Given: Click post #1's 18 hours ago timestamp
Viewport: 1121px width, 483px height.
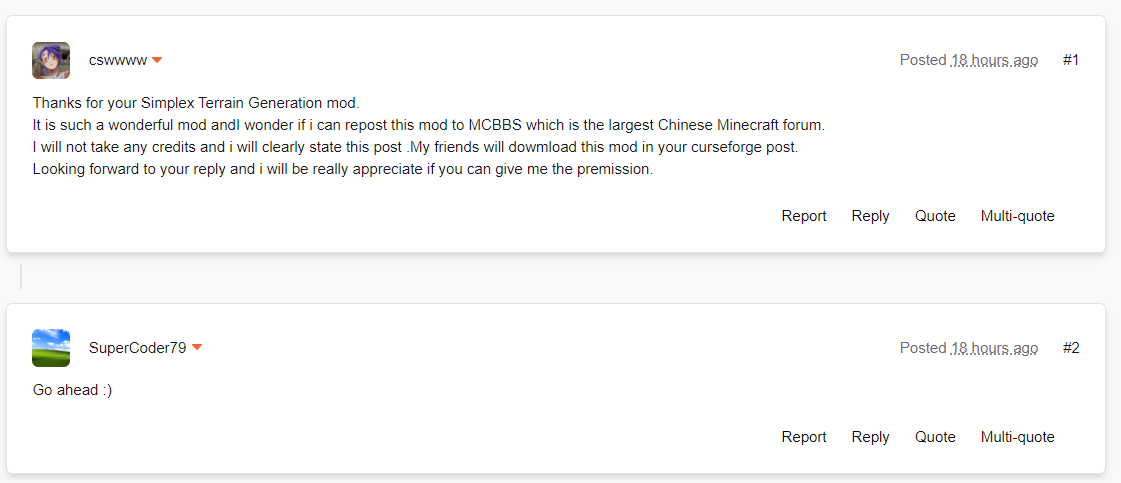Looking at the screenshot, I should (x=994, y=61).
